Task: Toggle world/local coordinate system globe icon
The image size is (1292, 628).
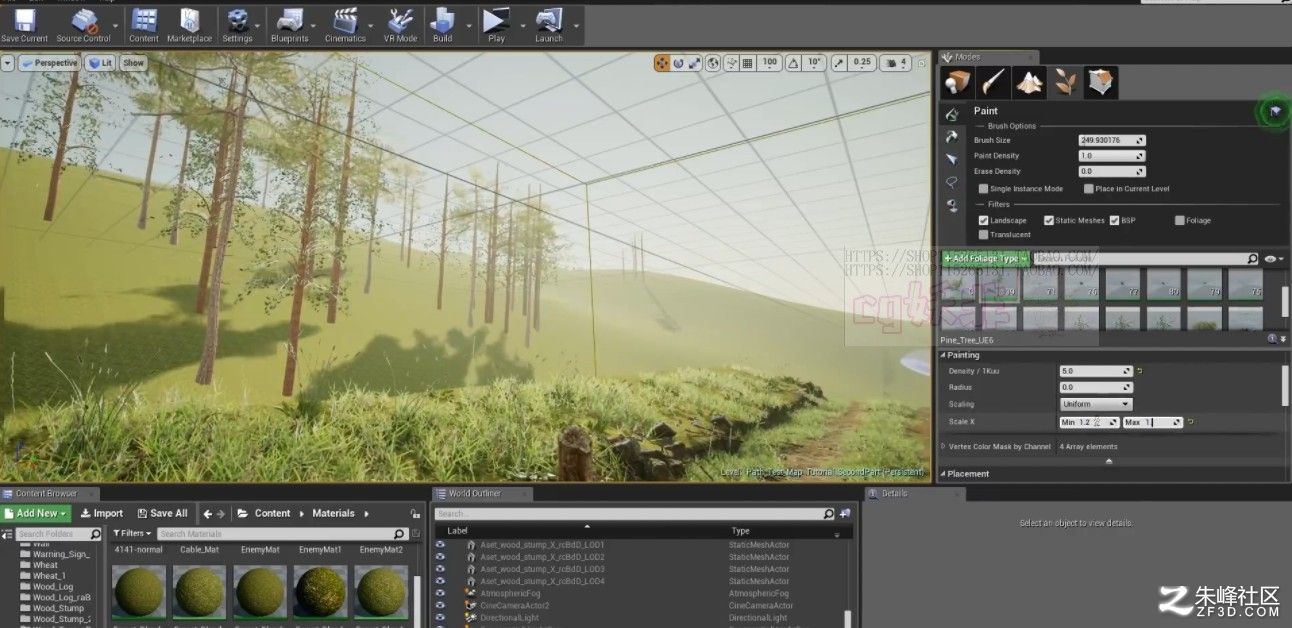Action: point(713,63)
